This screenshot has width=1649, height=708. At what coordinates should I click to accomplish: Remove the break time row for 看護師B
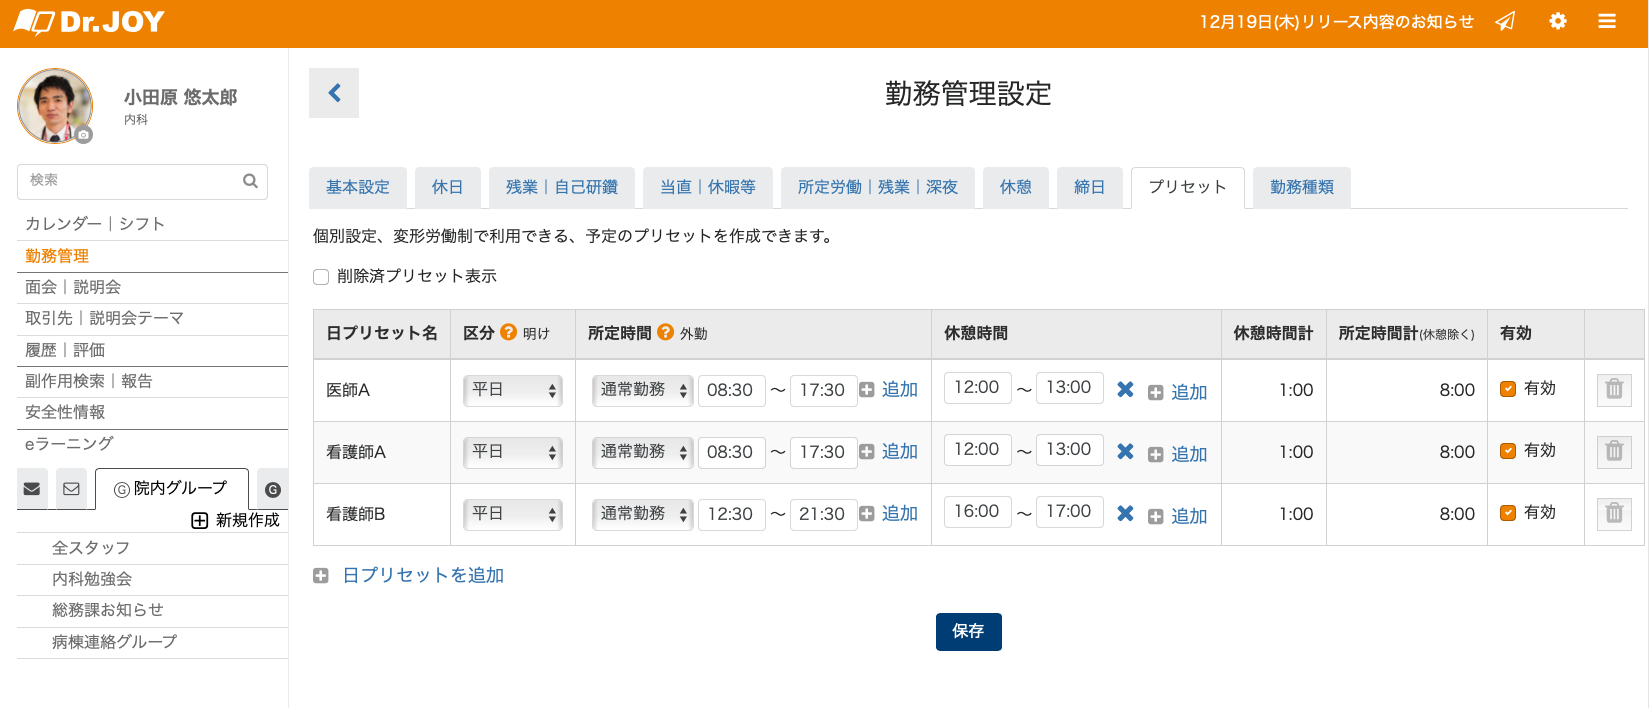(x=1125, y=514)
